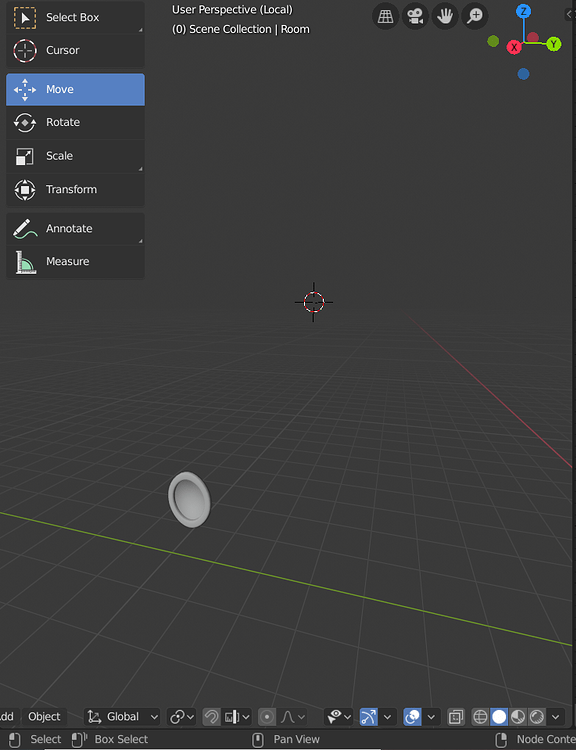
Task: Click the 'Select' status bar hint
Action: coord(46,739)
